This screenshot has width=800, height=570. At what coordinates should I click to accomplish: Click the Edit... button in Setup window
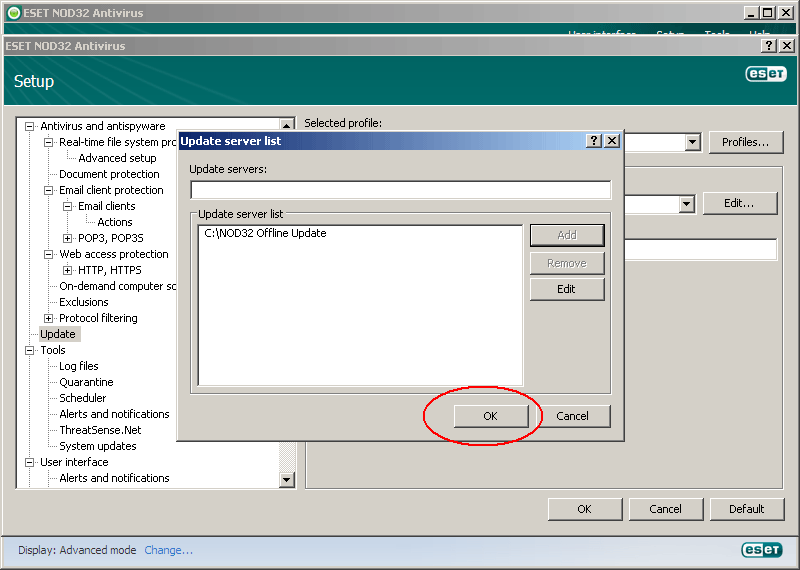pos(739,203)
